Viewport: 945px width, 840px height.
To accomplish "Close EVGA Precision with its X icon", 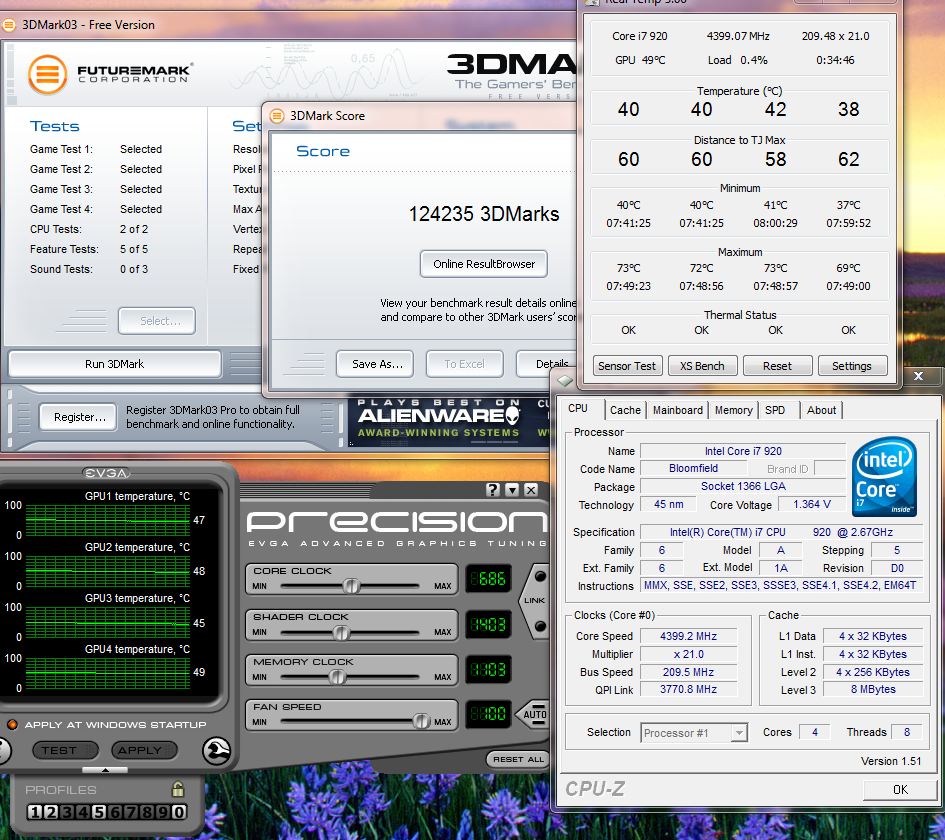I will tap(531, 490).
